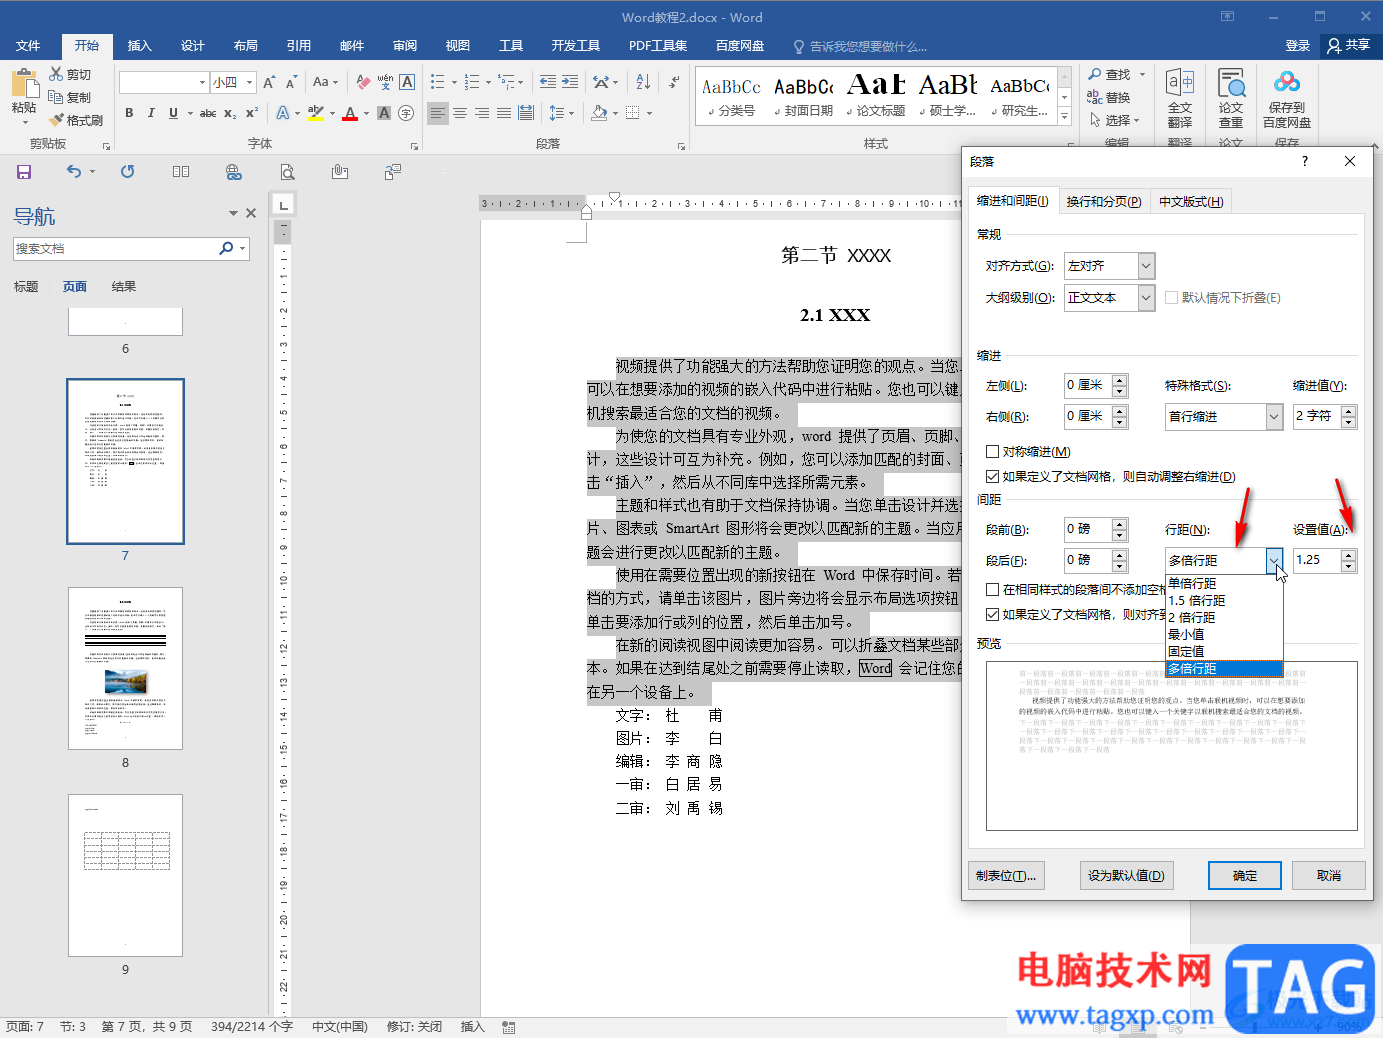Expand styles gallery more button
The height and width of the screenshot is (1038, 1383).
[1064, 117]
